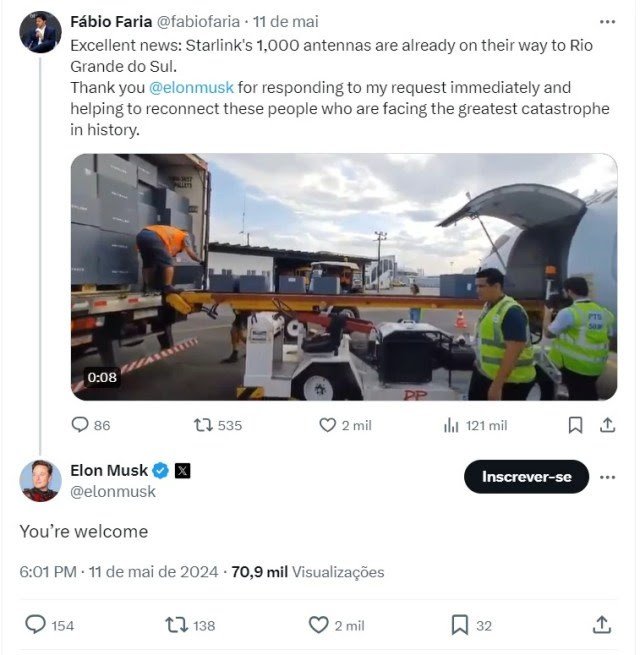Screen dimensions: 640x655
Task: Open Fábio Faria's profile picture
Action: 41,32
